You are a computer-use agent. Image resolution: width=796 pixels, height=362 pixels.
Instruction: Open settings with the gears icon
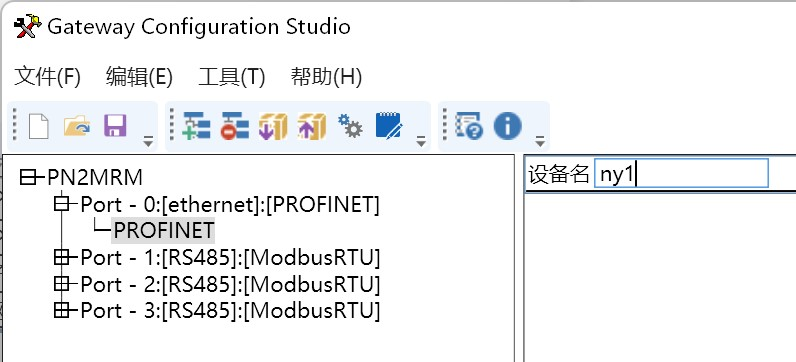tap(350, 126)
